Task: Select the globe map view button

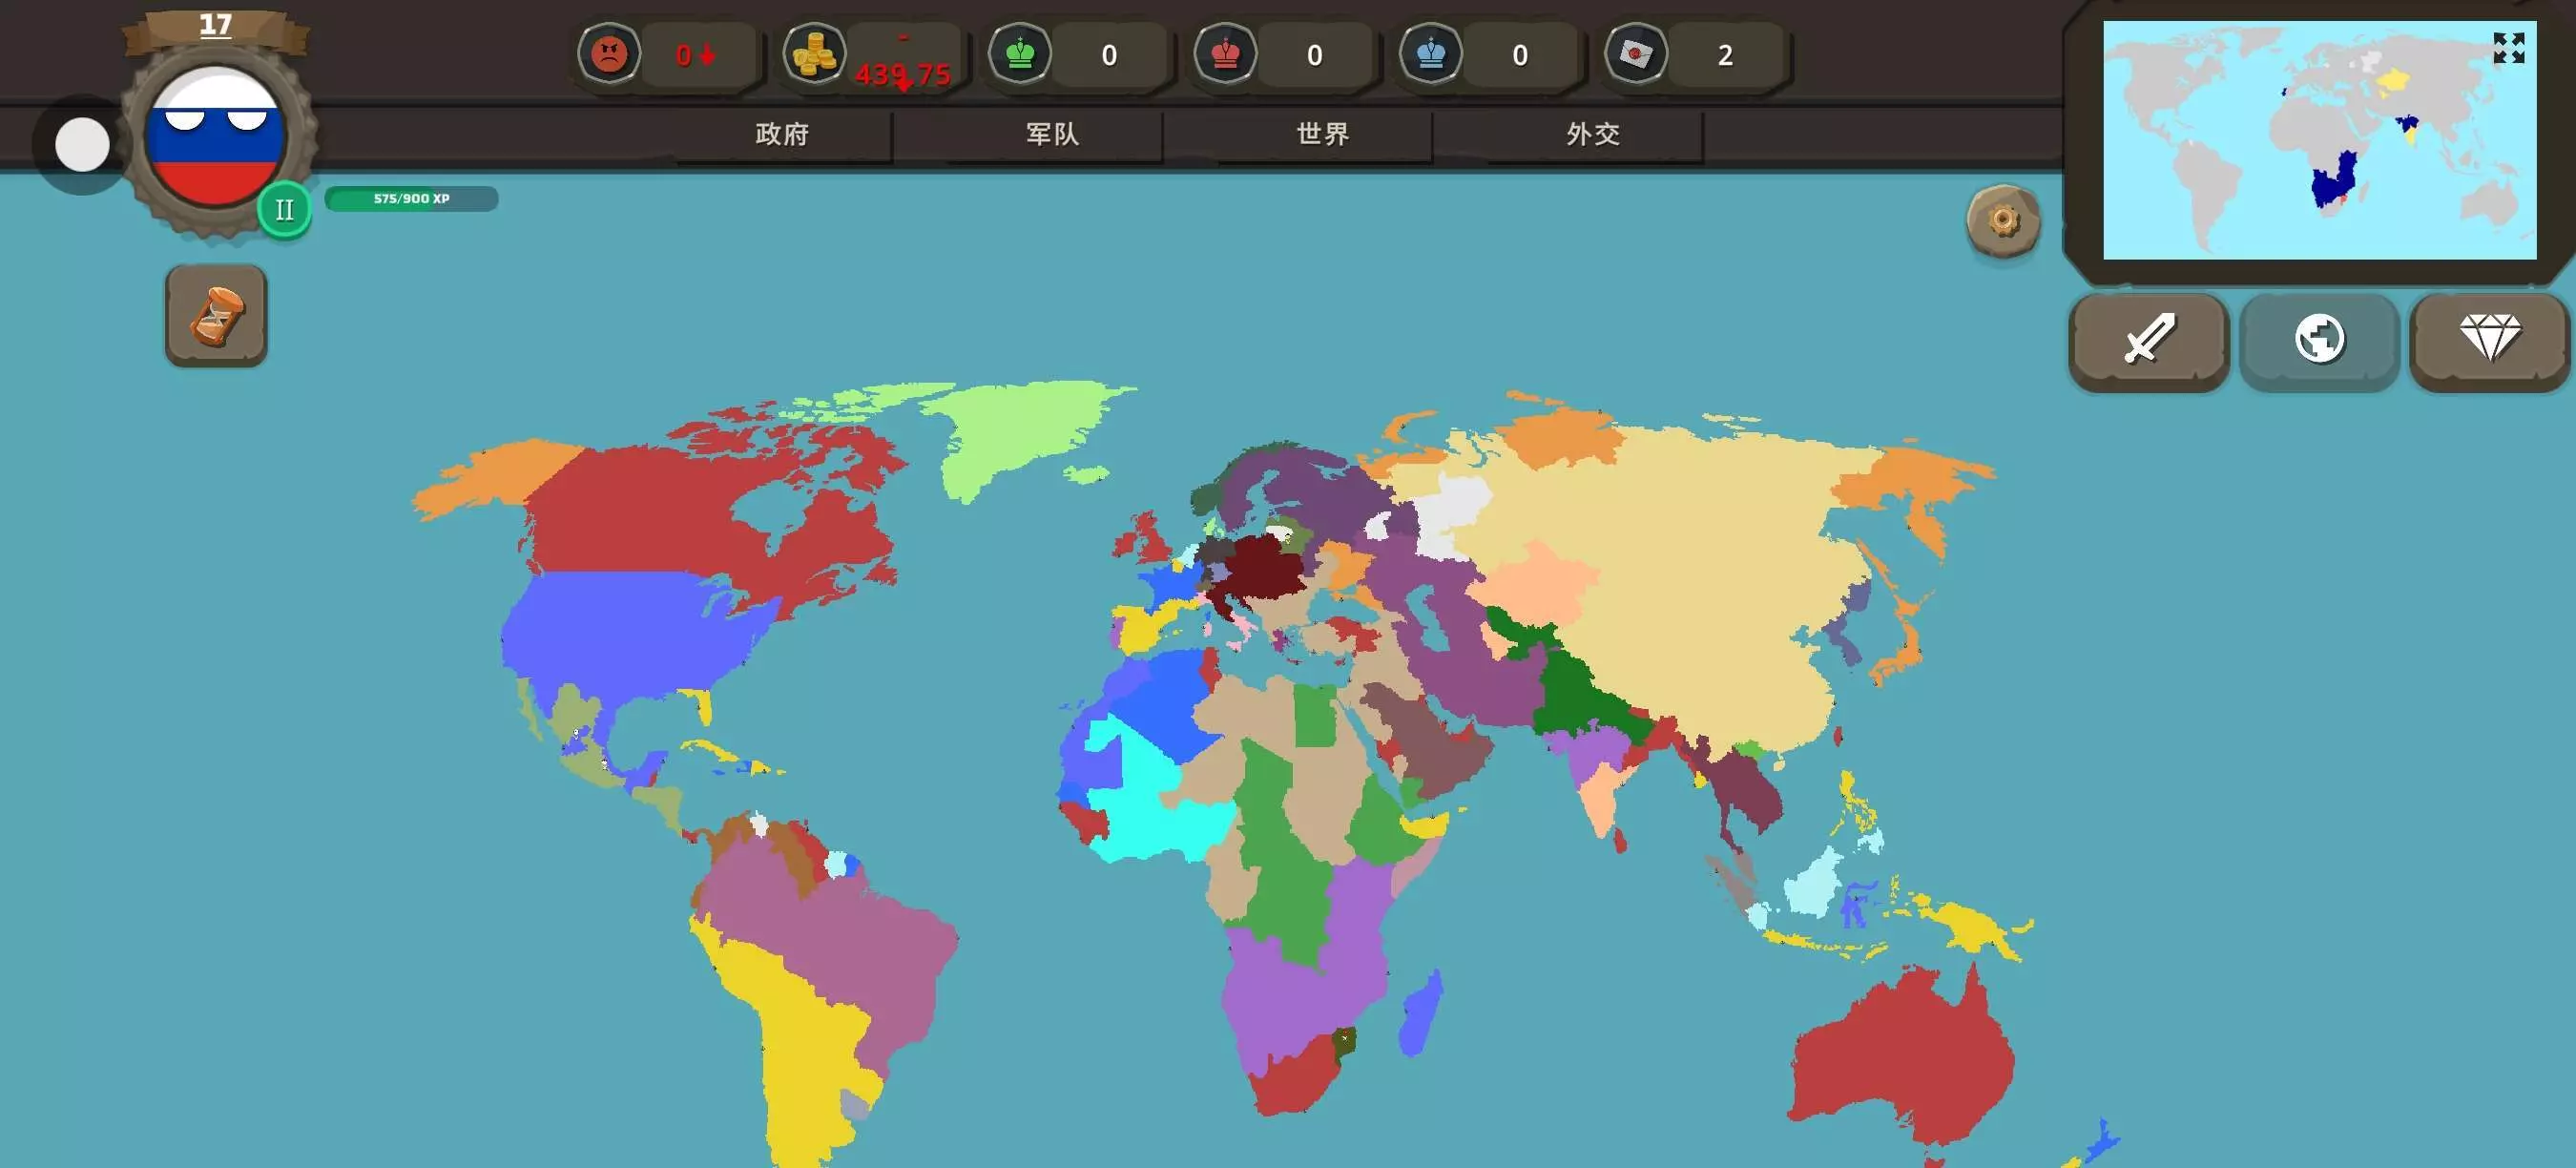Action: pos(2319,340)
